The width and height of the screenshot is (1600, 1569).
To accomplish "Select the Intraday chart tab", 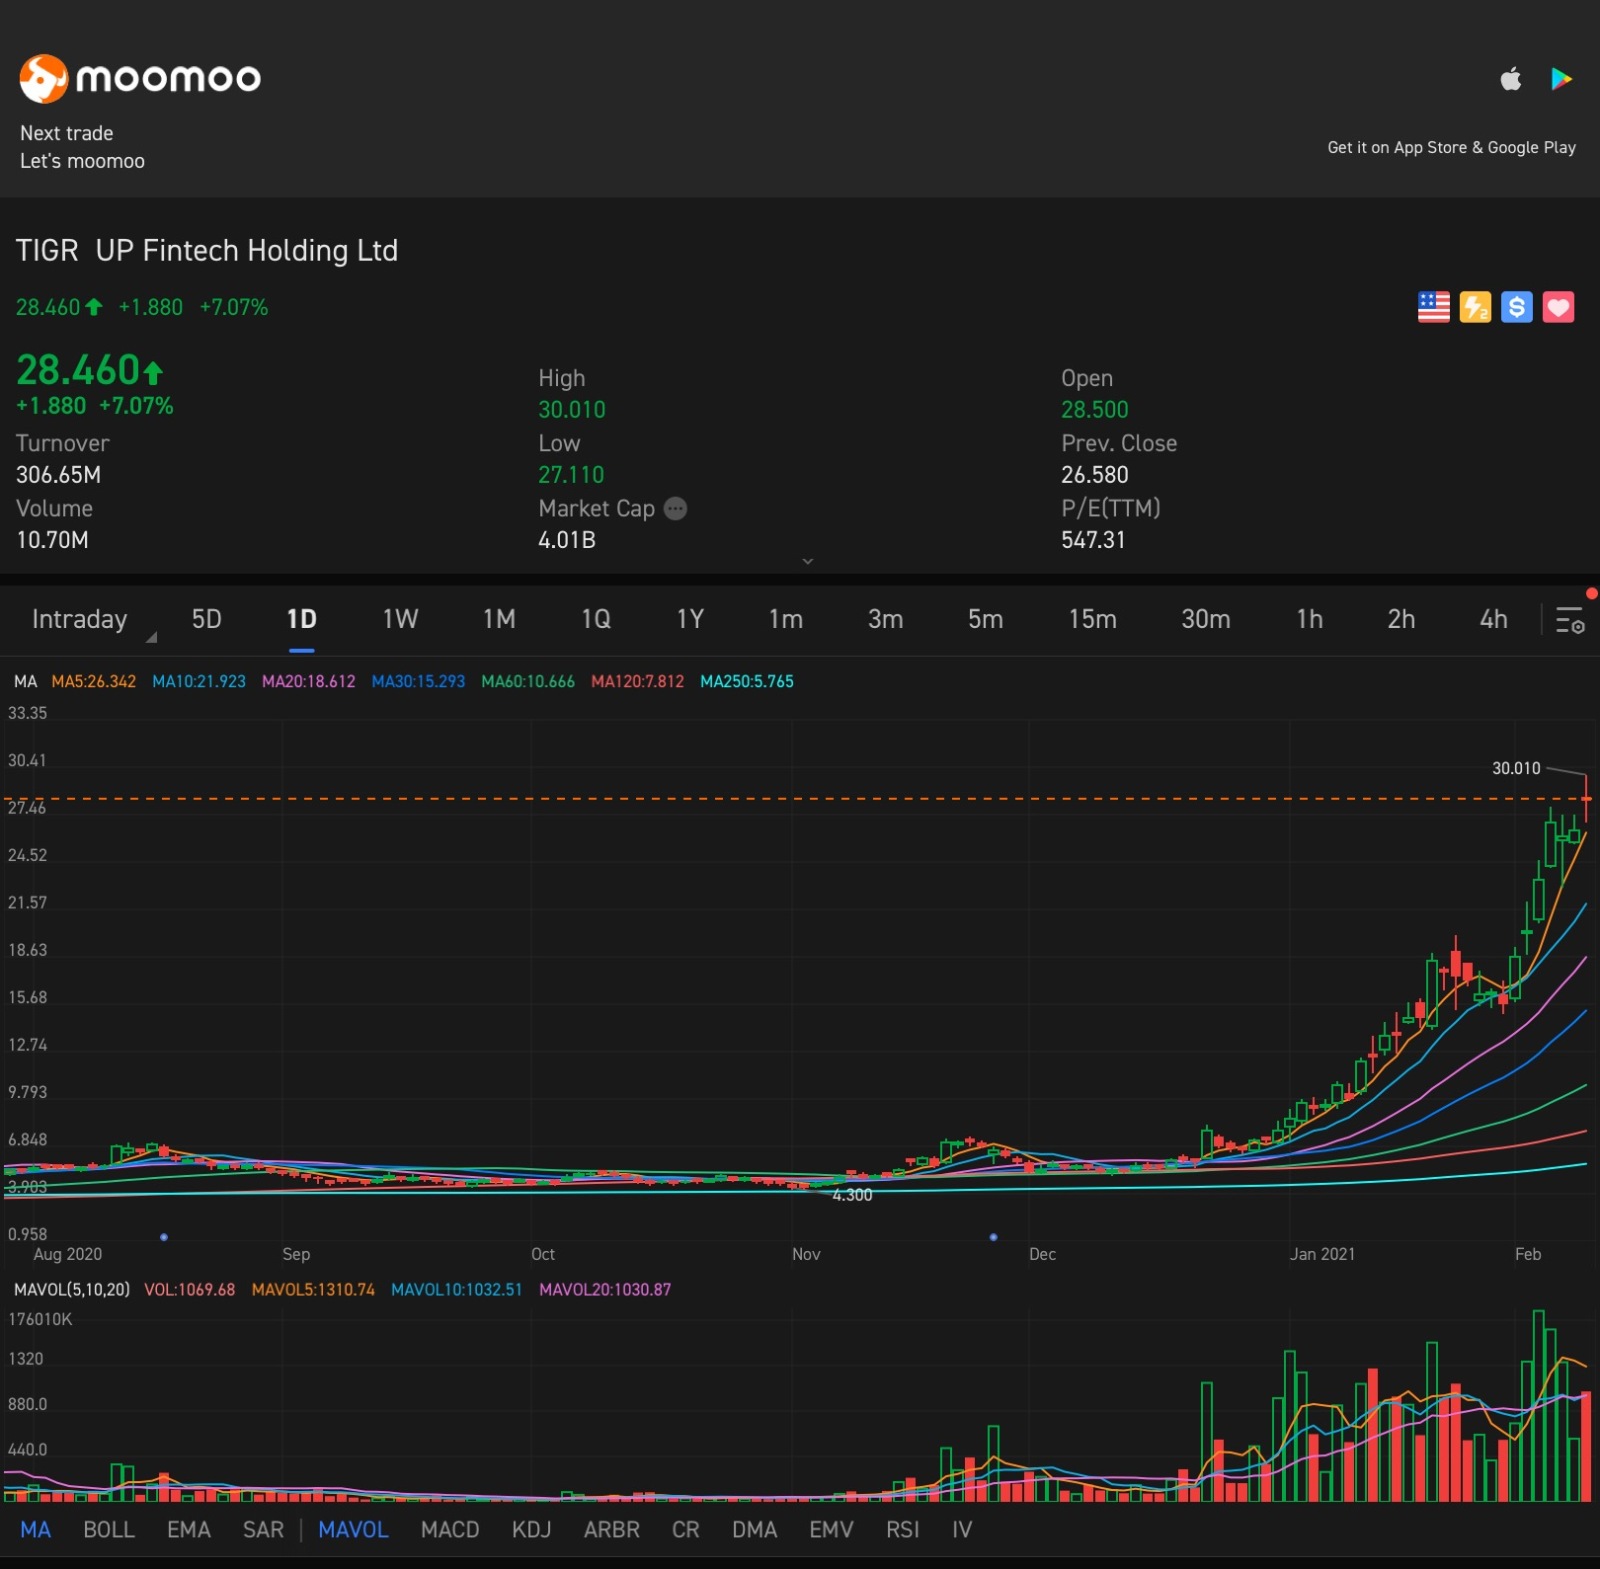I will point(80,619).
